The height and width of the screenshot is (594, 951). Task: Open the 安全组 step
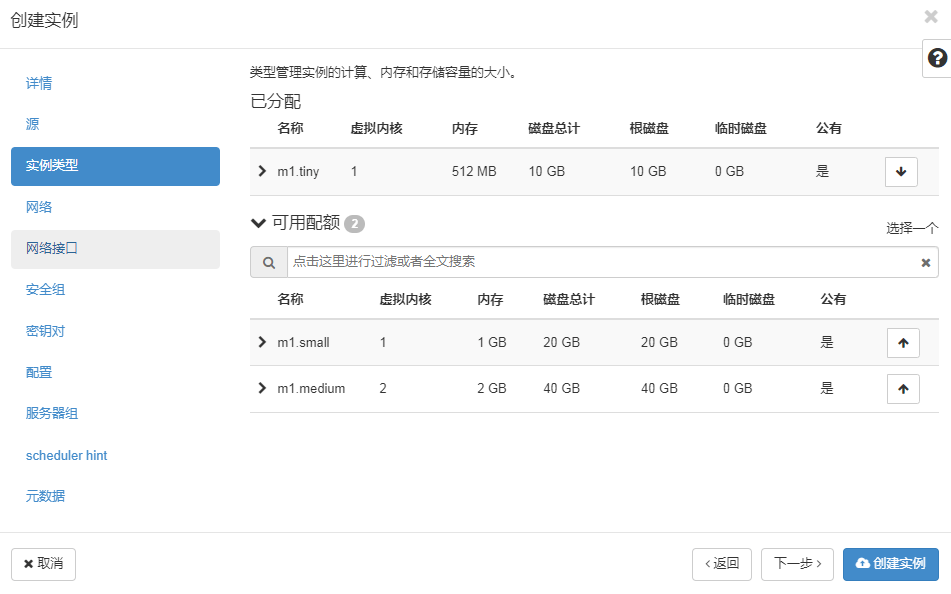point(45,289)
